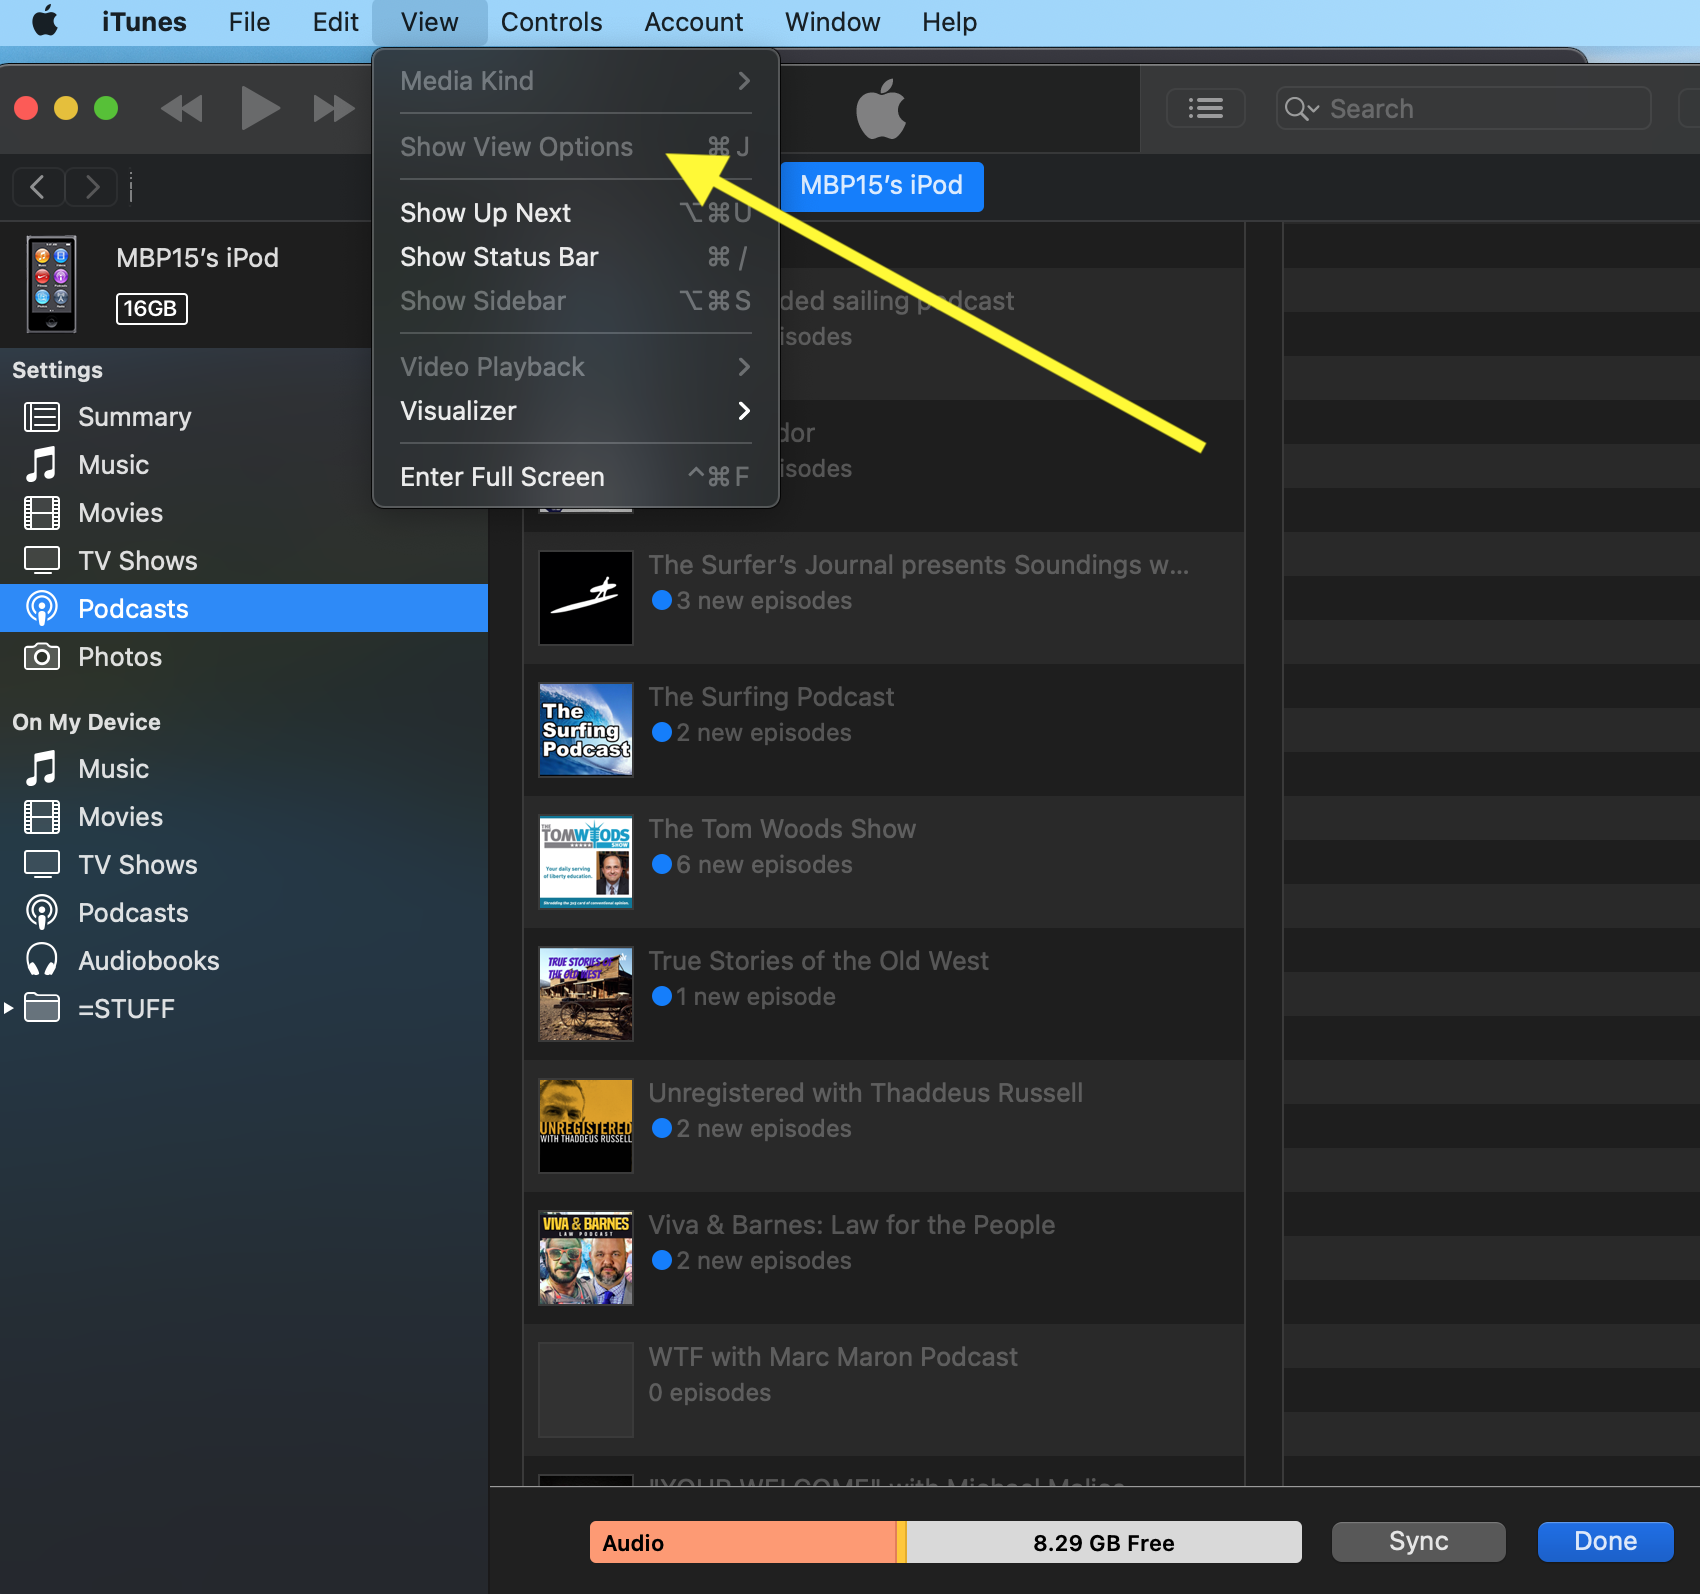Choose Show Sidebar menu item

point(575,301)
